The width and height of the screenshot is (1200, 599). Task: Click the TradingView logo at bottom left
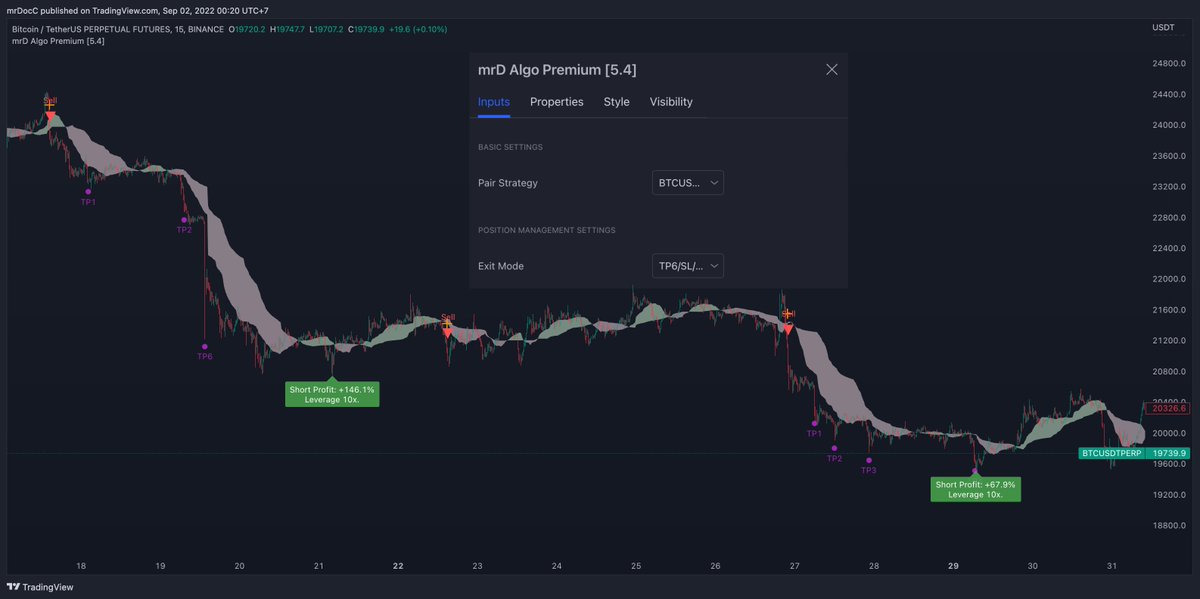pos(41,587)
